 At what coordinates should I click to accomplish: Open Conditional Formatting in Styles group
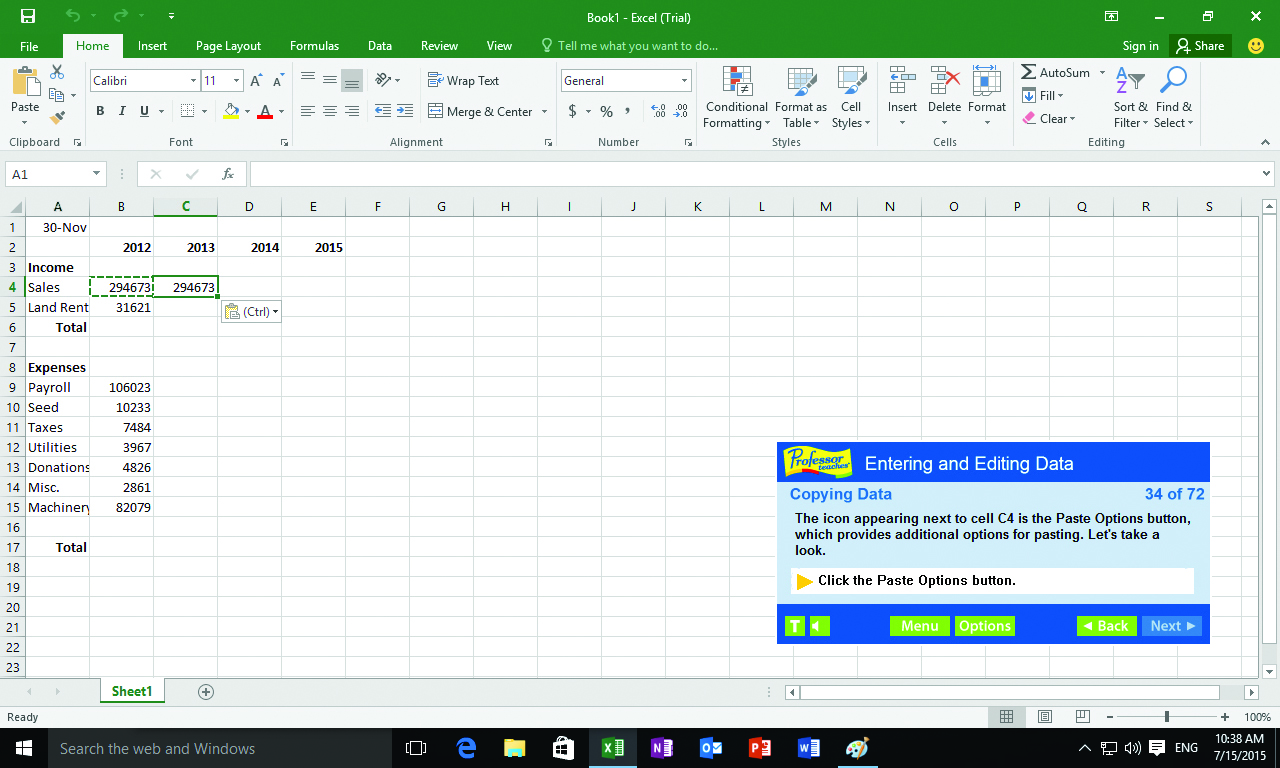click(x=736, y=98)
